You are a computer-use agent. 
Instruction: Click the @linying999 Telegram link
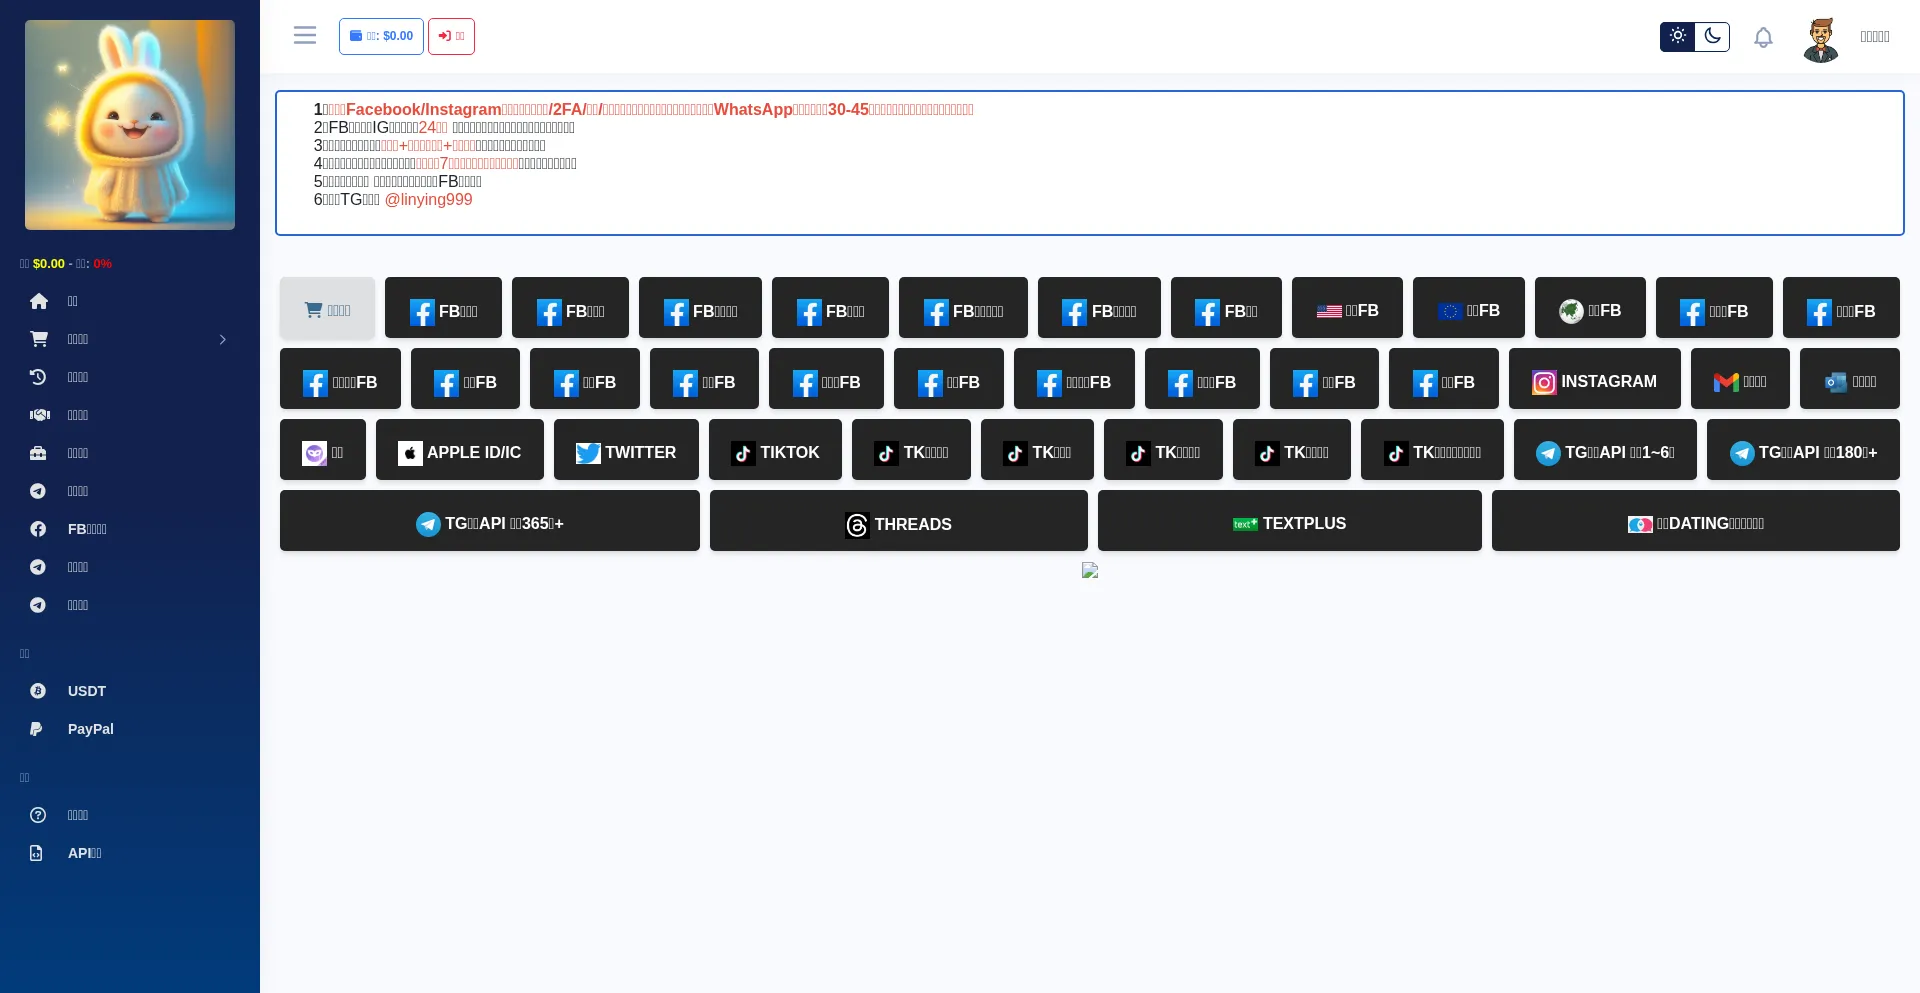pos(428,200)
